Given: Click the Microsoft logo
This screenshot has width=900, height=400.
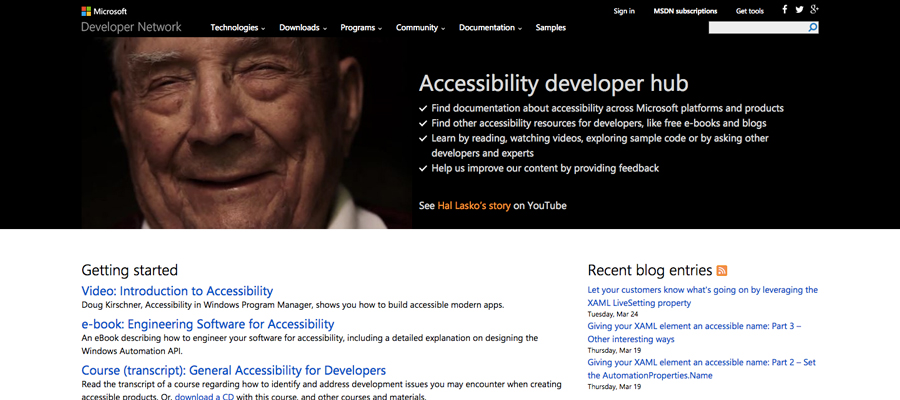Looking at the screenshot, I should pos(104,11).
